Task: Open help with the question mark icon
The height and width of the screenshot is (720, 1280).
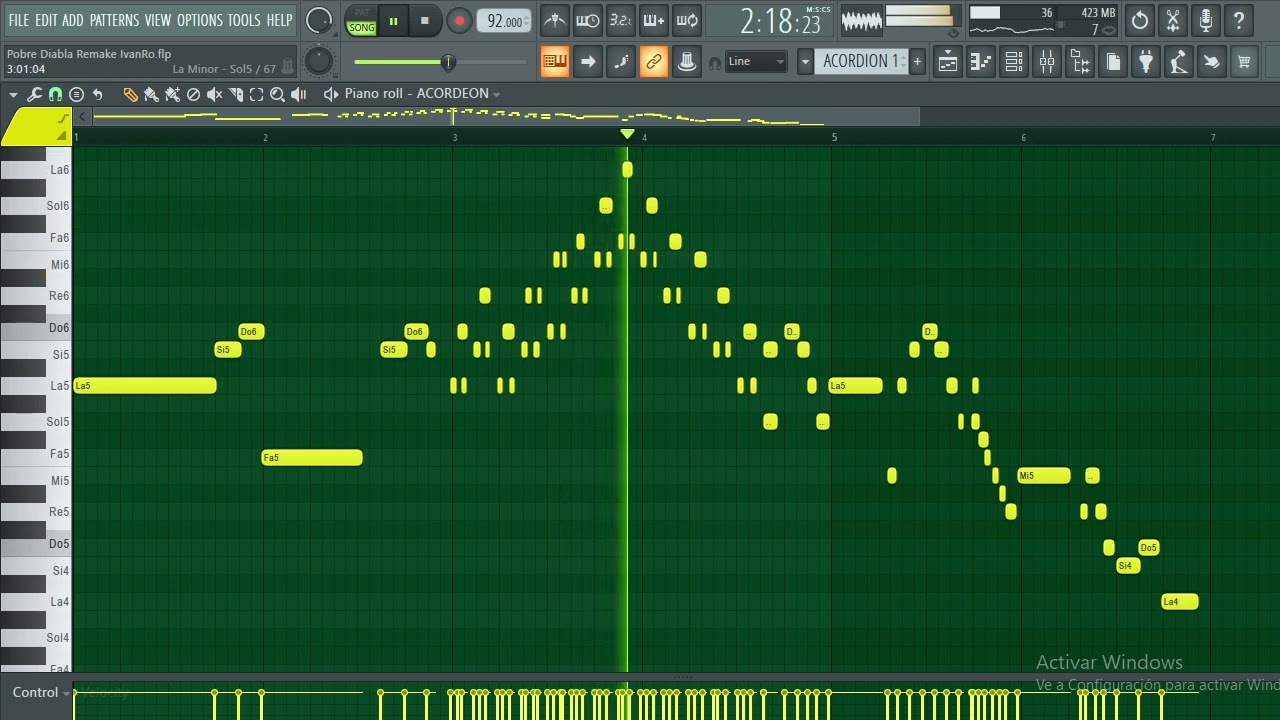Action: (1239, 20)
